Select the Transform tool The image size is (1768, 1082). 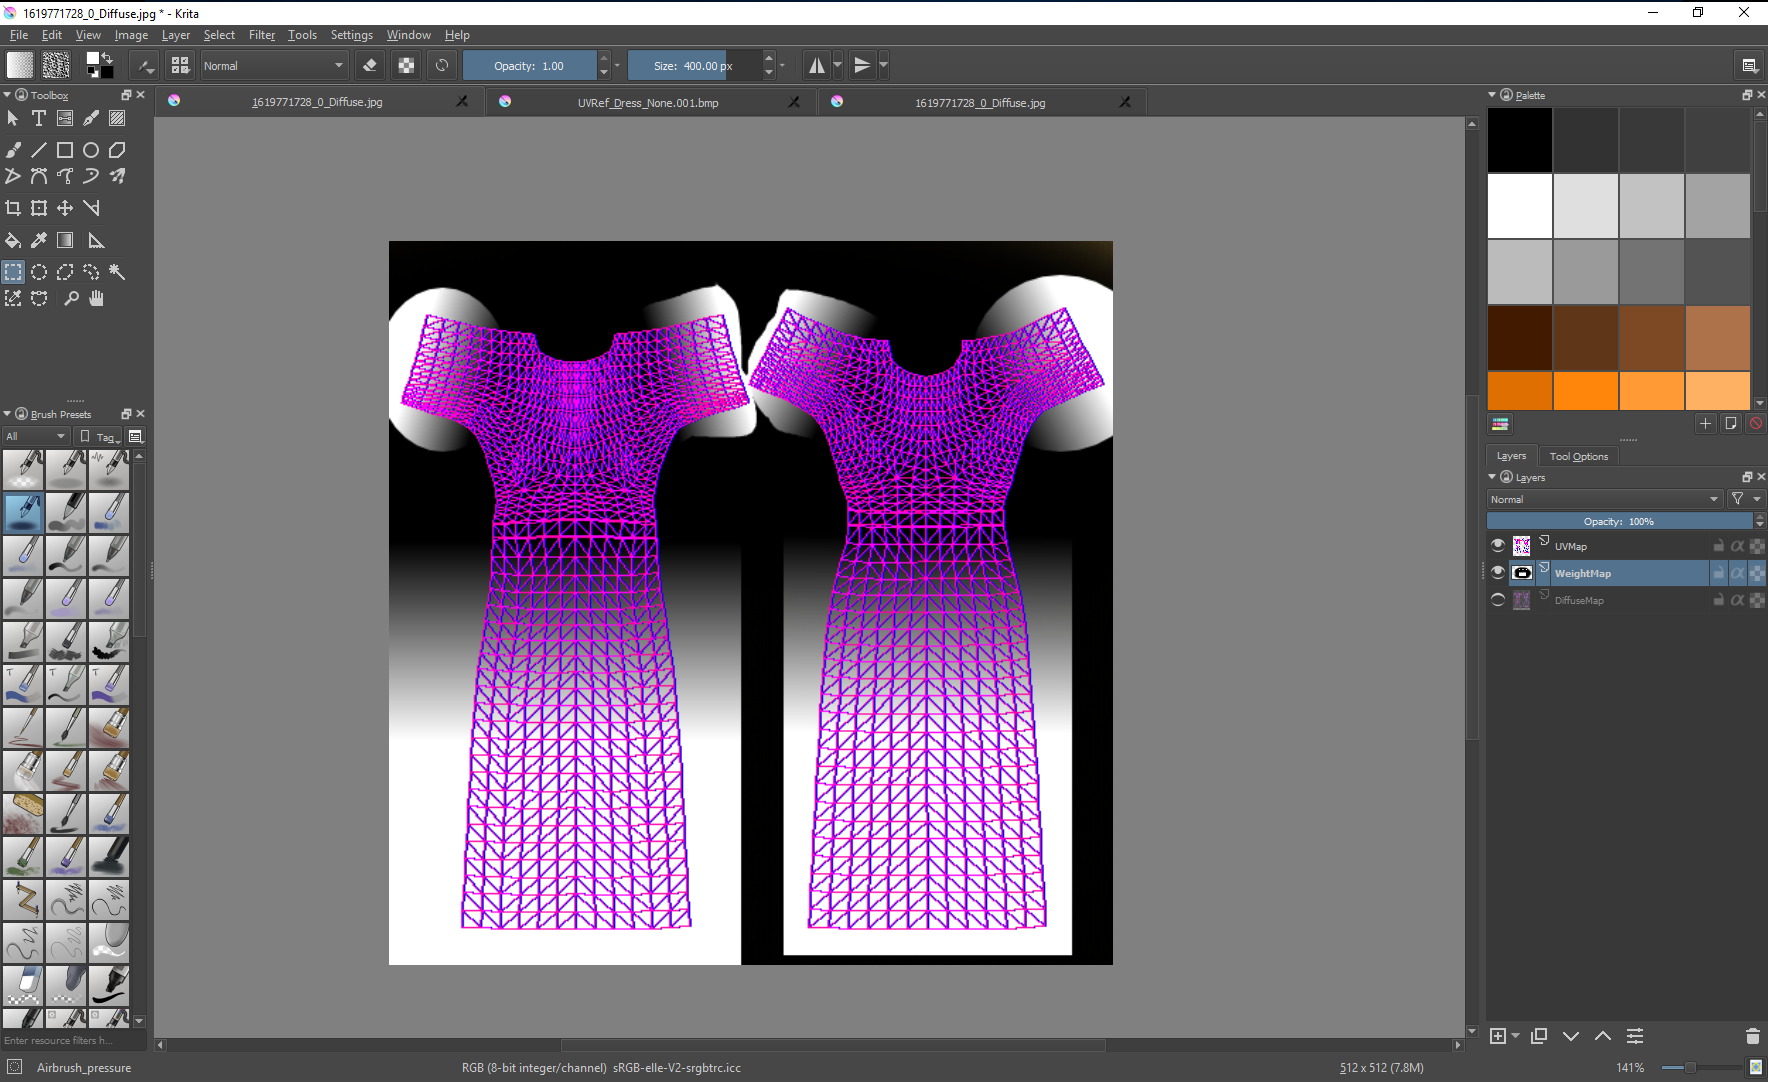[39, 208]
